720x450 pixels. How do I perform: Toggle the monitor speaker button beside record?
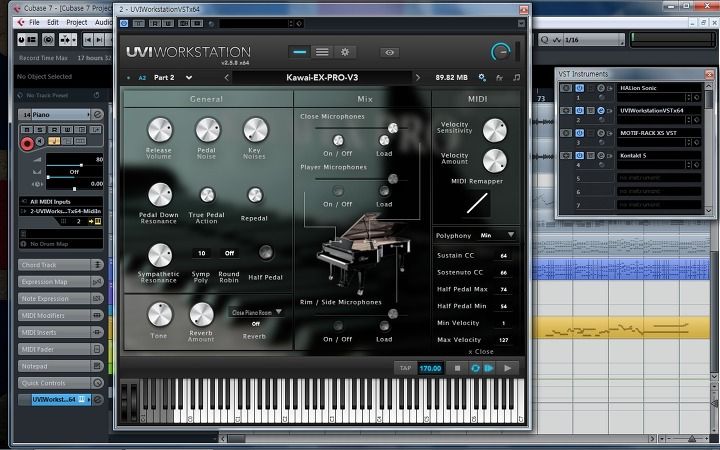pos(40,141)
